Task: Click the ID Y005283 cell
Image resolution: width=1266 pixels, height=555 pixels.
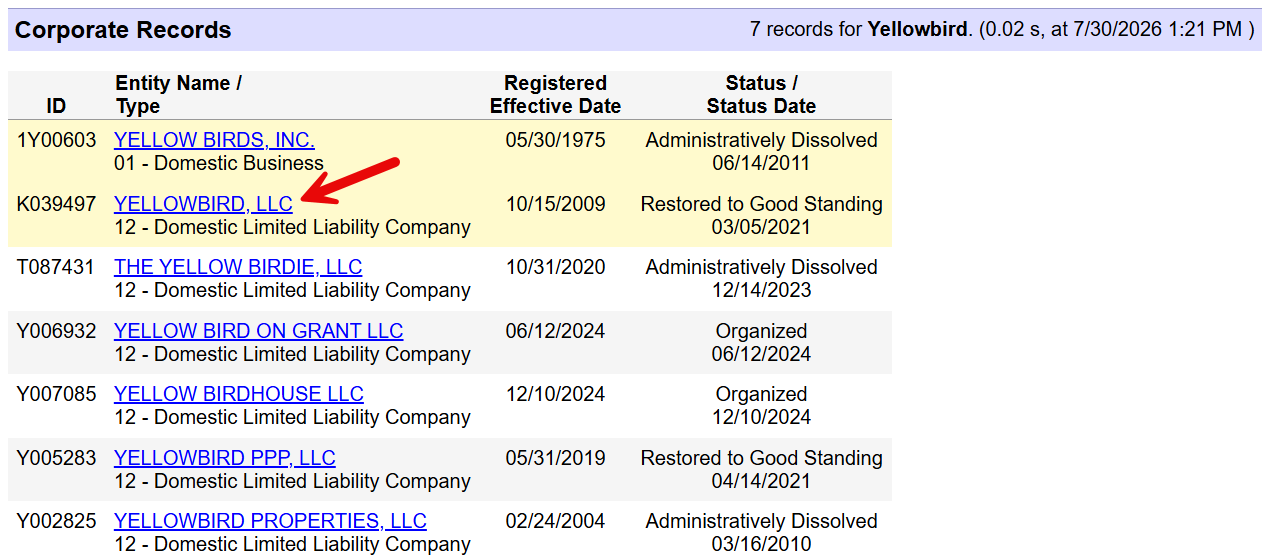Action: pos(56,458)
